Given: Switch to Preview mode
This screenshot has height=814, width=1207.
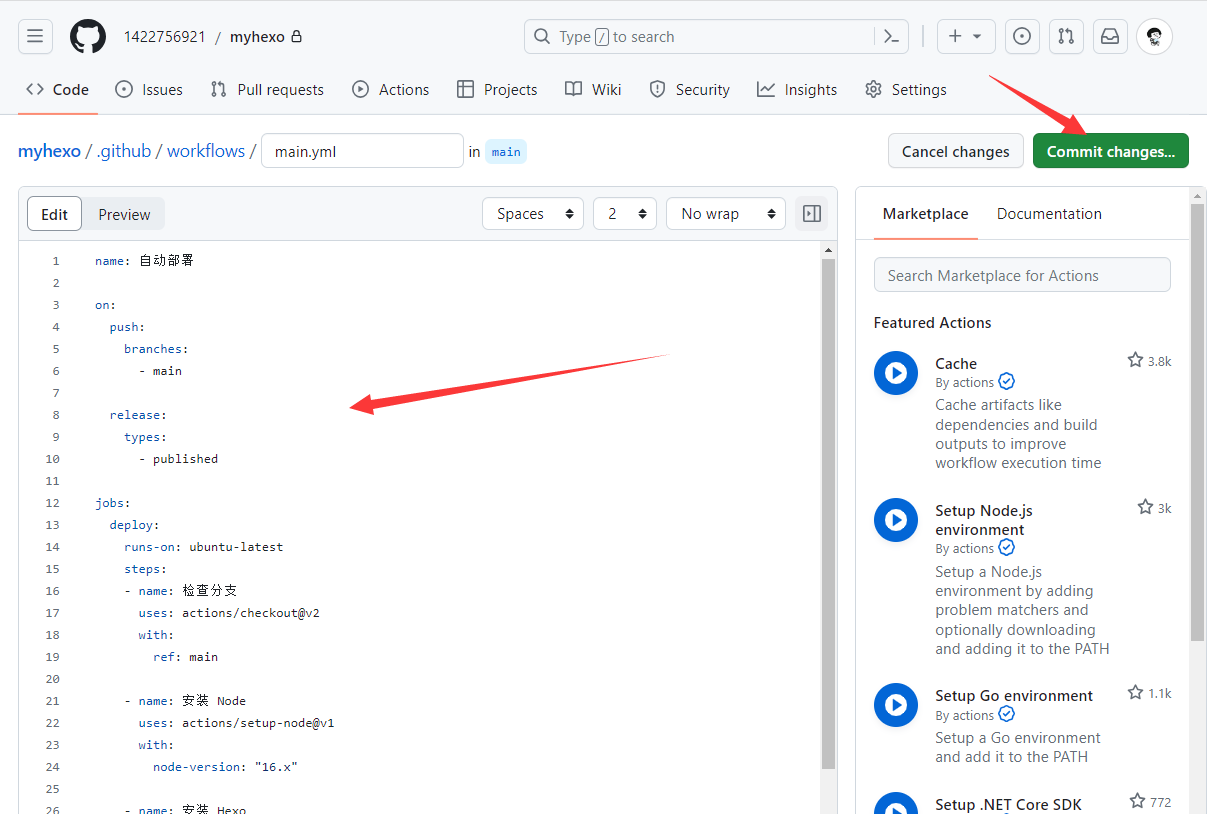Looking at the screenshot, I should pyautogui.click(x=124, y=214).
